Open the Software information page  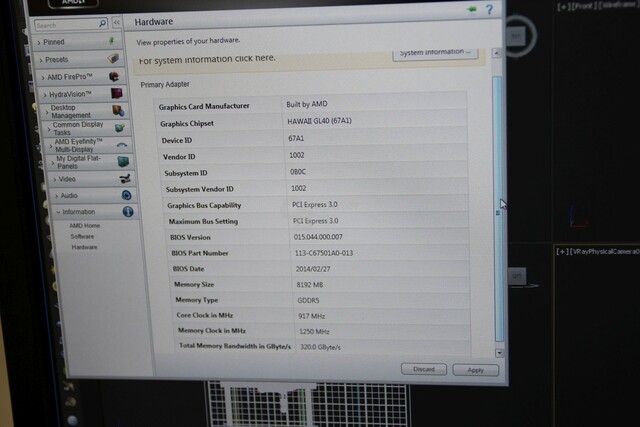click(x=82, y=236)
